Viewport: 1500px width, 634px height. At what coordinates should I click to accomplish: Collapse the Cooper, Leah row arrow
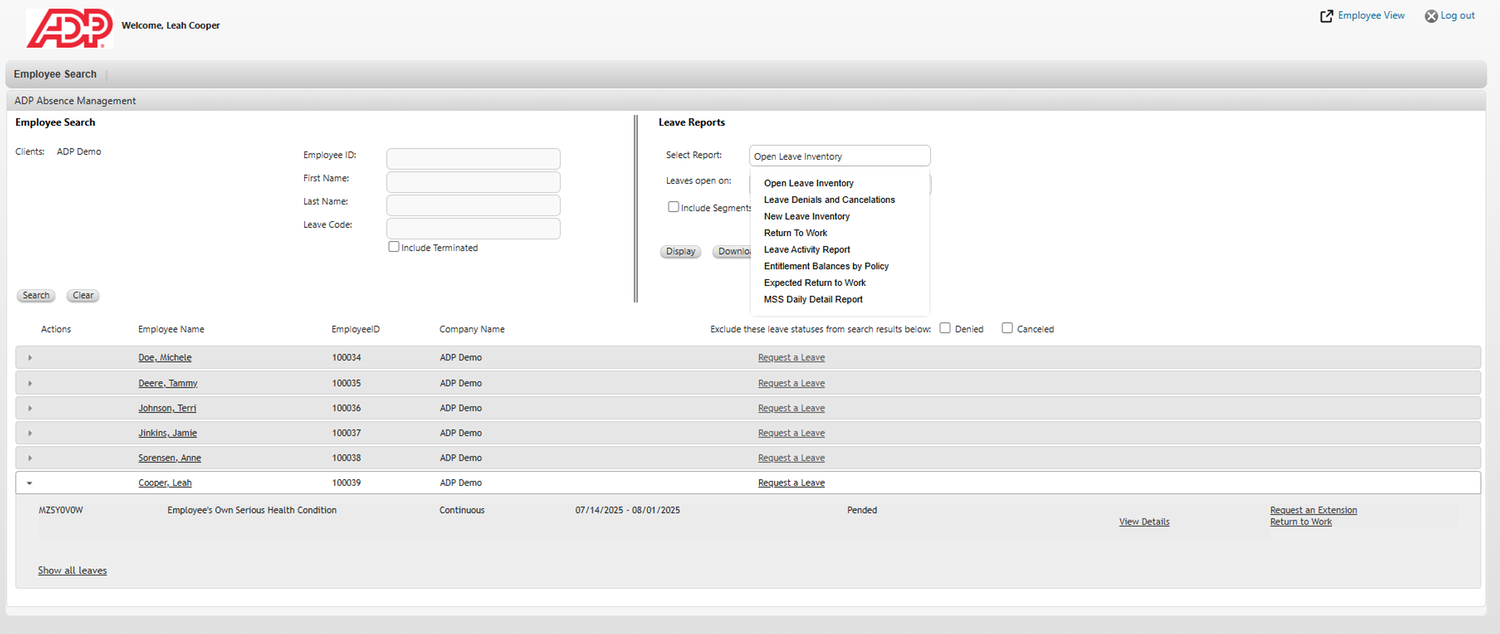click(30, 483)
